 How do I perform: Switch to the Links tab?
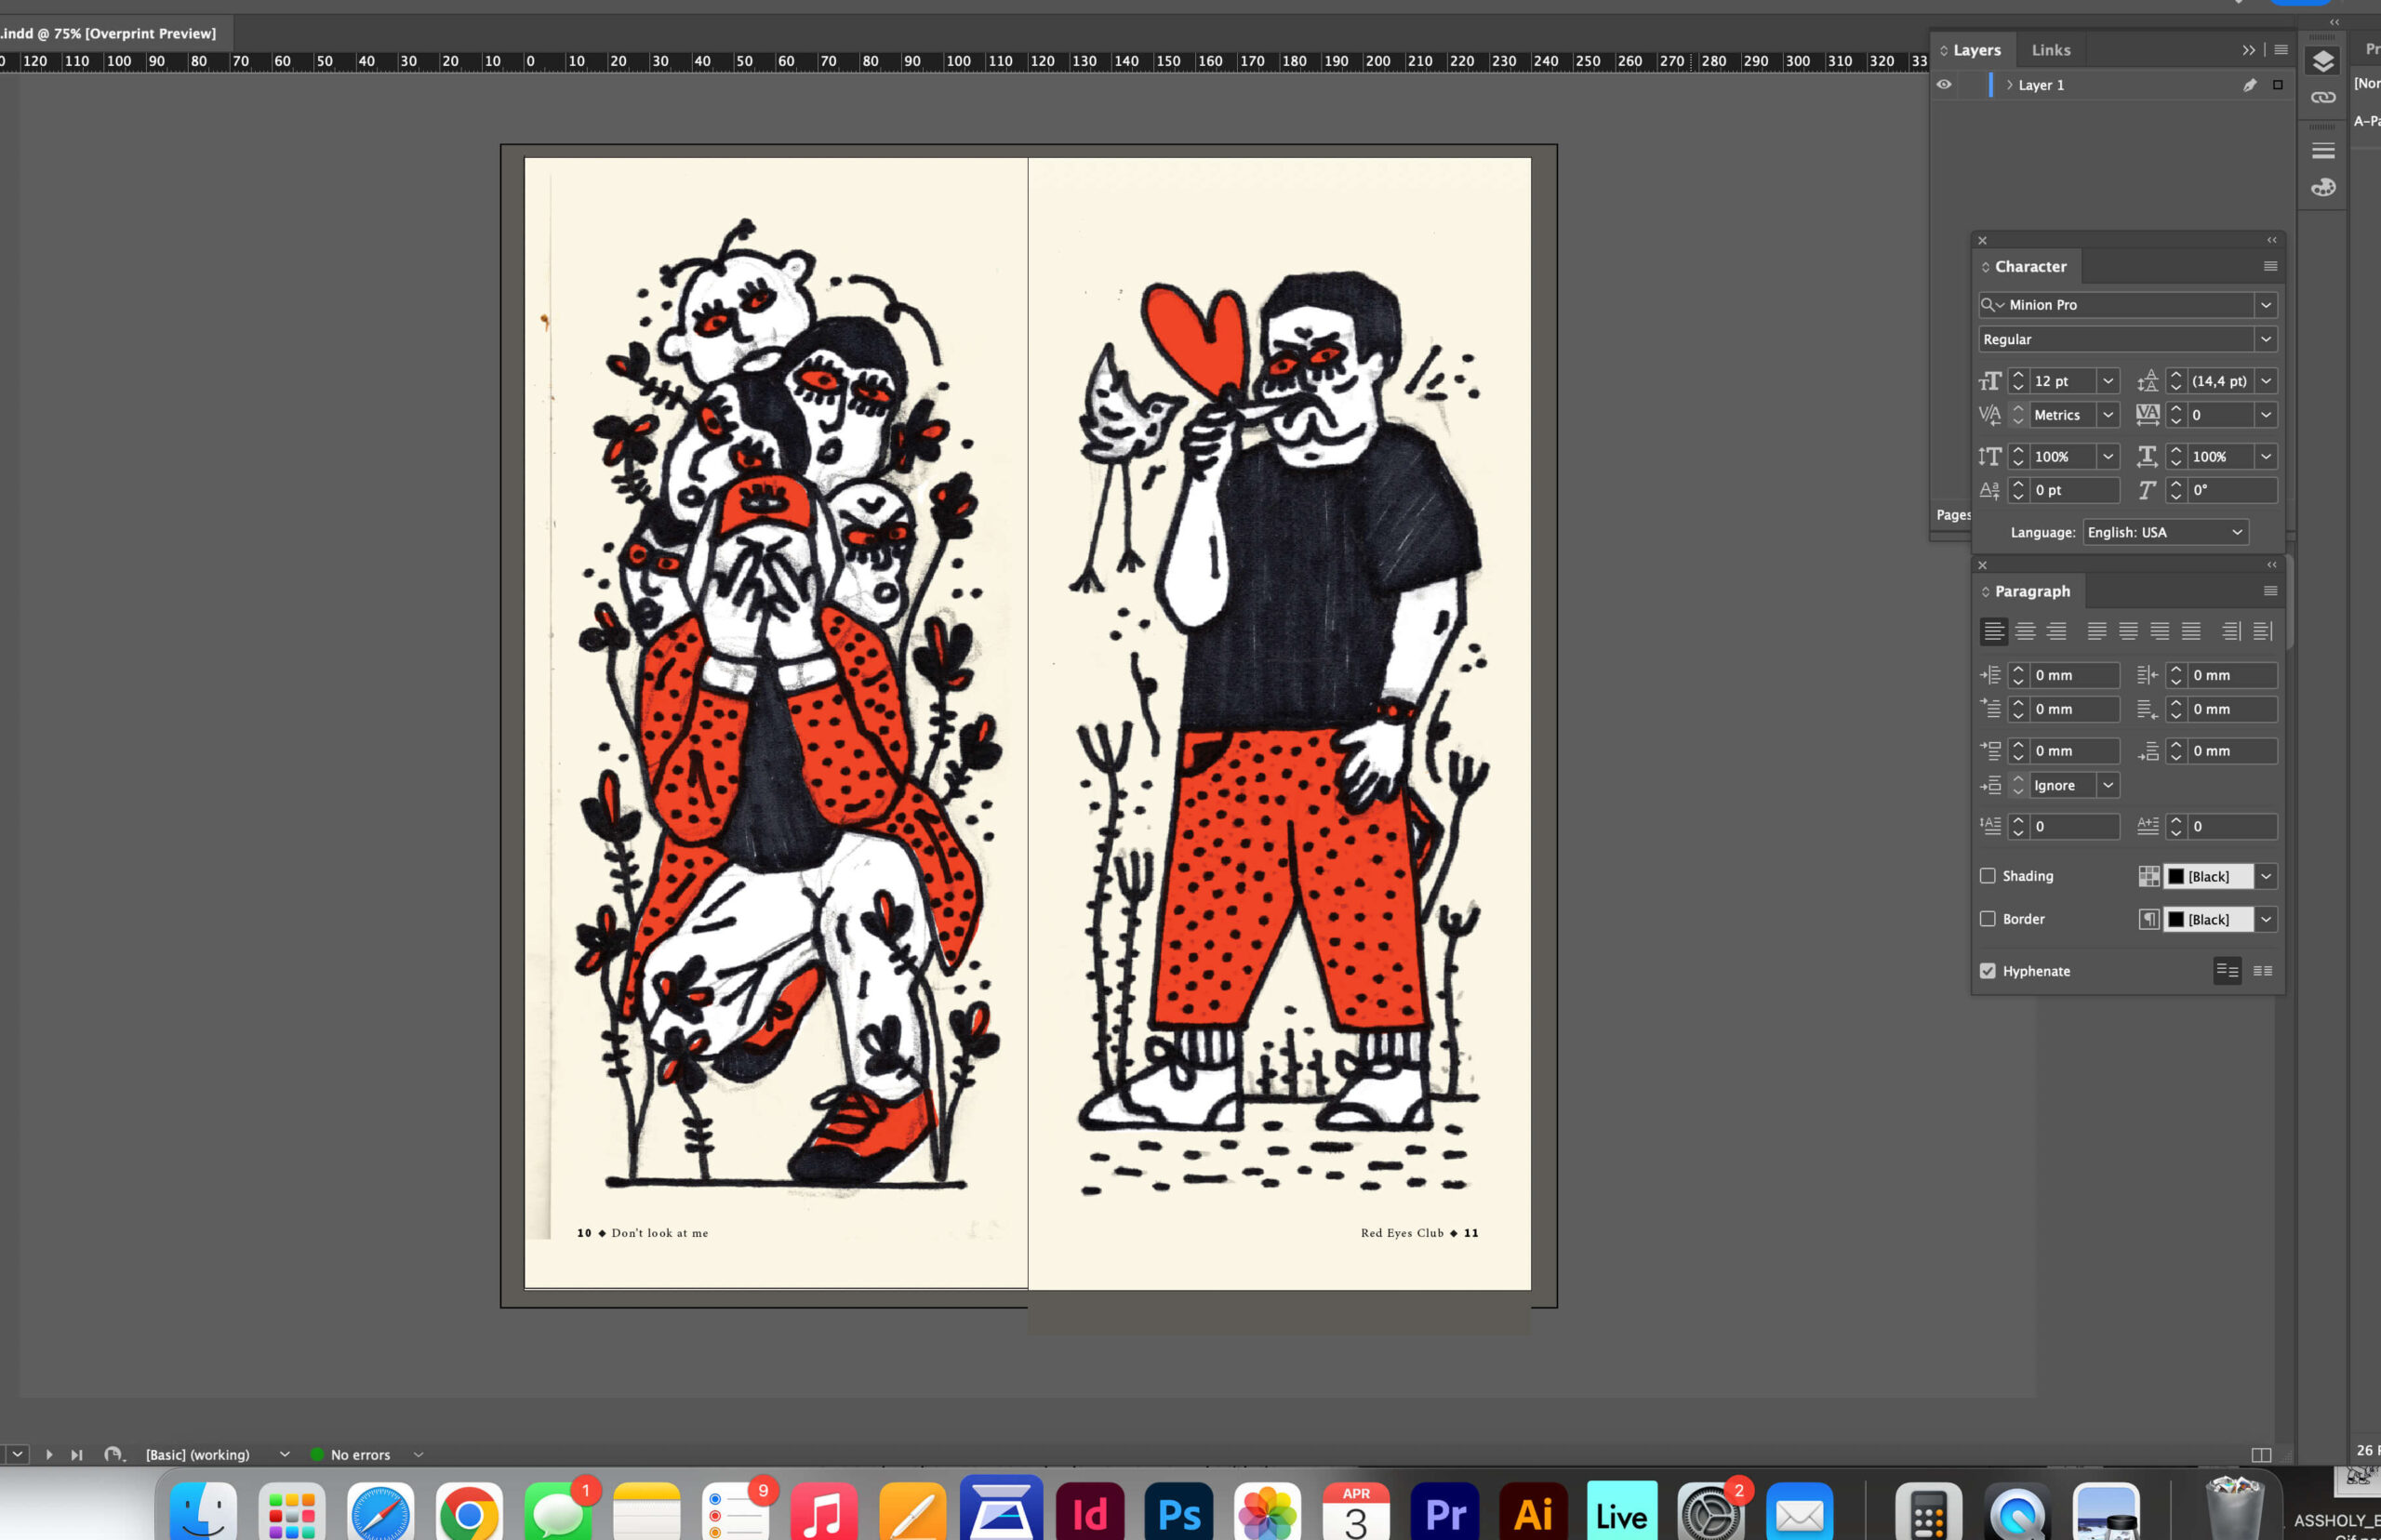[2051, 50]
